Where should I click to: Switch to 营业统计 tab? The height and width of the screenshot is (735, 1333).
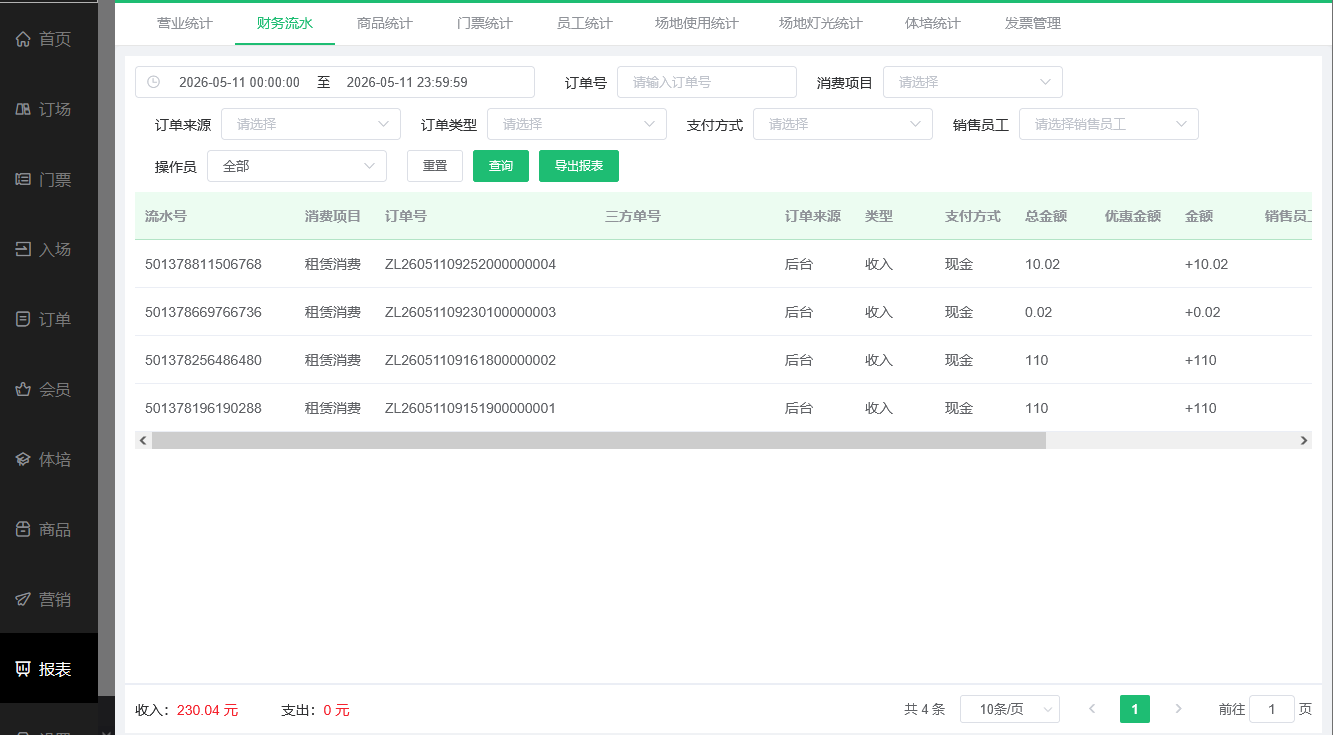(185, 23)
